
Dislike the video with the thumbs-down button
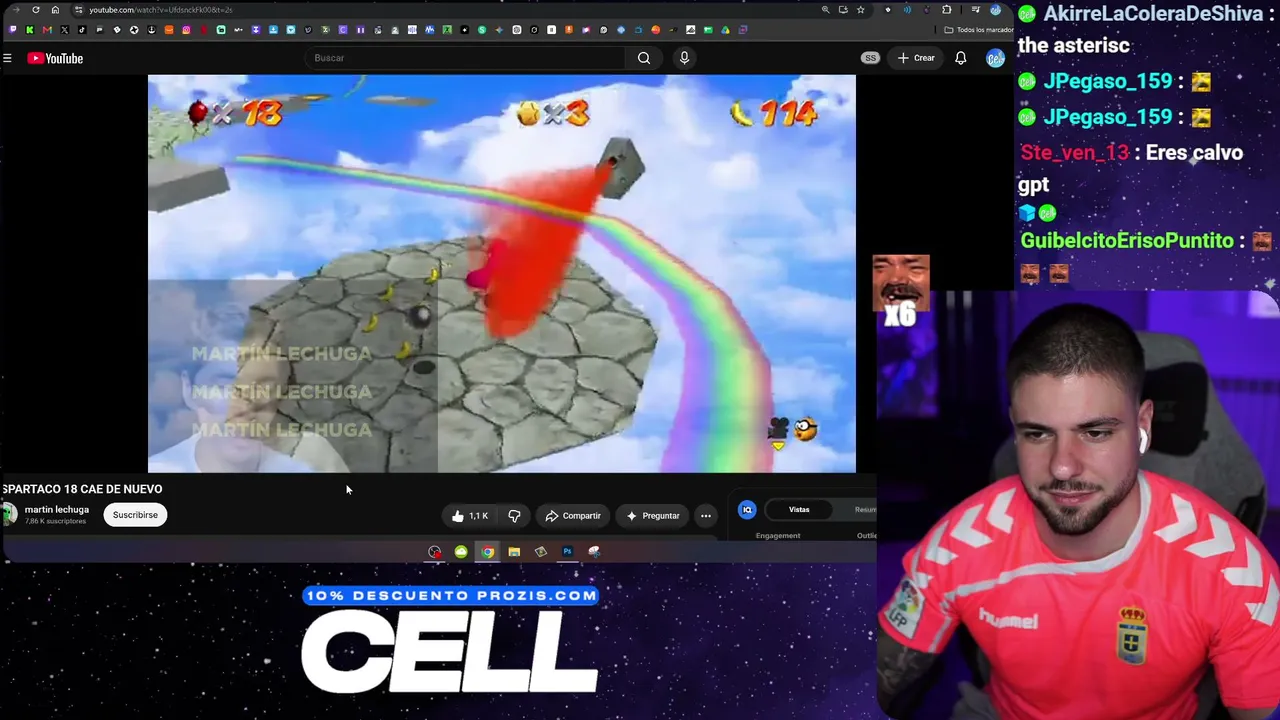coord(514,516)
